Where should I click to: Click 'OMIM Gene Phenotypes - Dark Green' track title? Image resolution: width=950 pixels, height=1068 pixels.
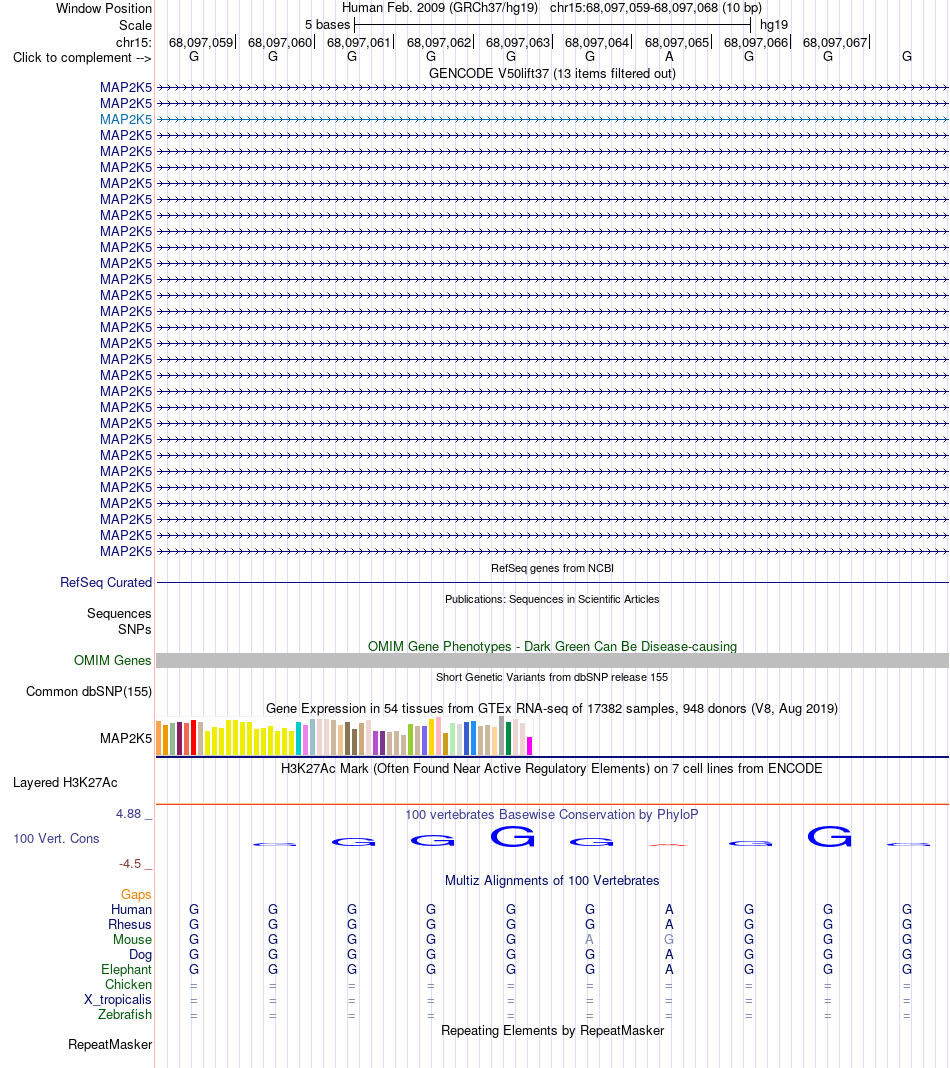[552, 646]
